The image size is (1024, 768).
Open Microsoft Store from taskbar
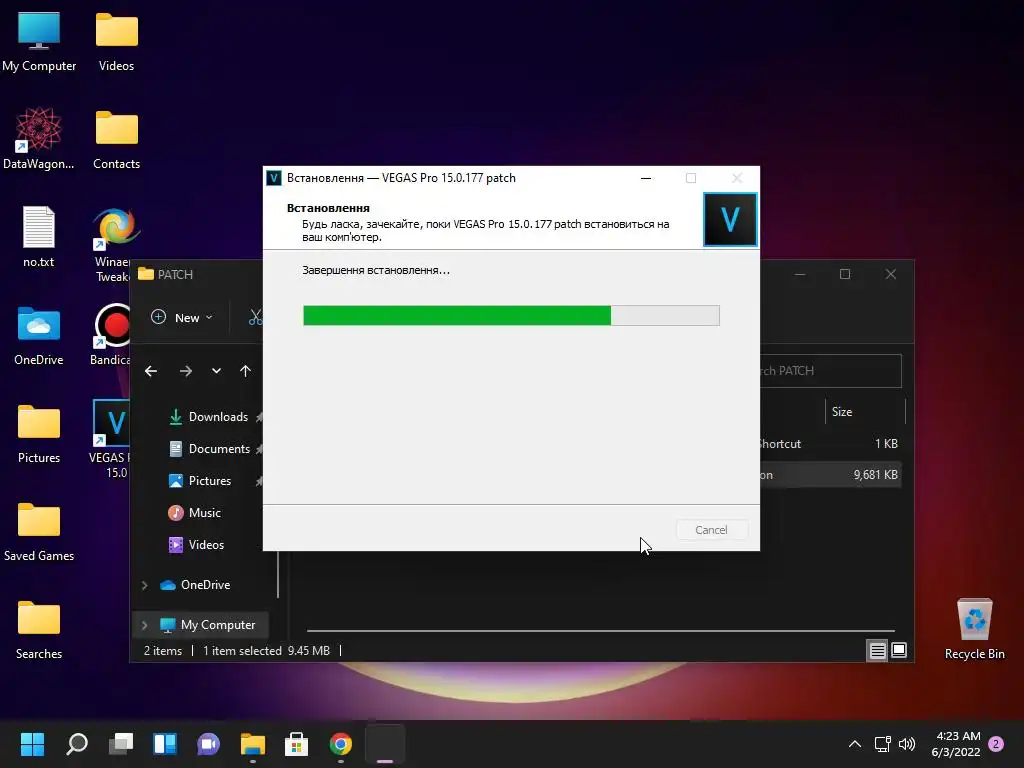296,744
